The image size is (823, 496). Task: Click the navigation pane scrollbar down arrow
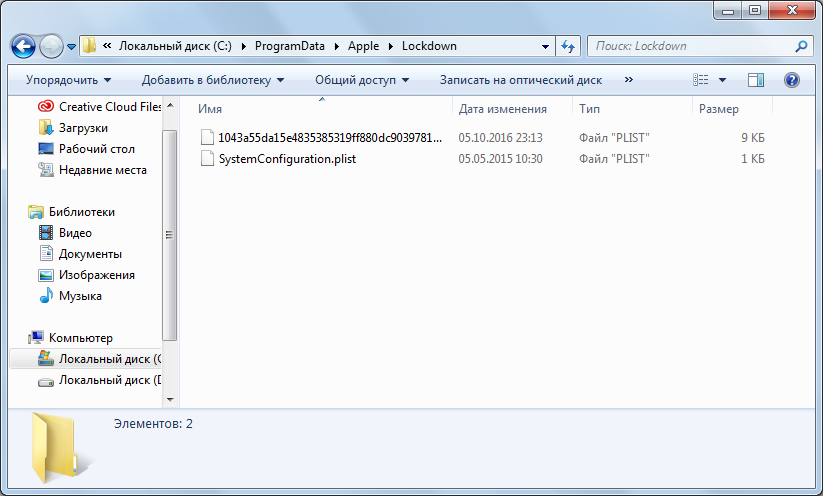tap(169, 398)
